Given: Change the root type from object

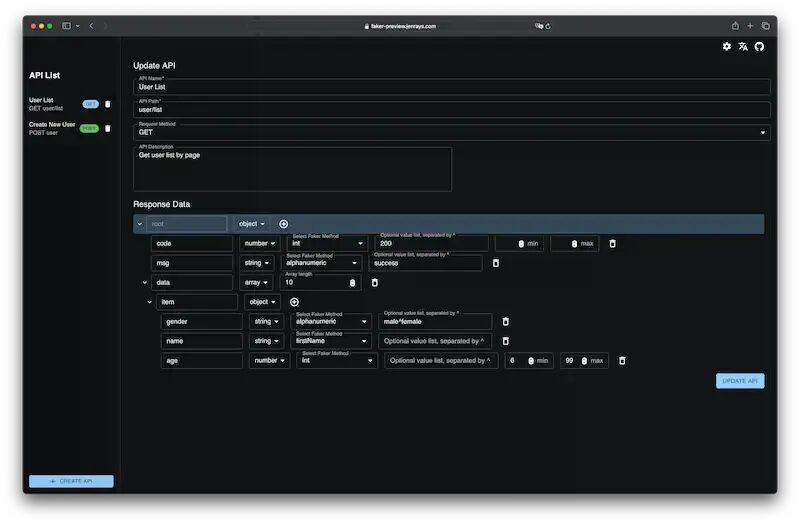Looking at the screenshot, I should (x=252, y=224).
